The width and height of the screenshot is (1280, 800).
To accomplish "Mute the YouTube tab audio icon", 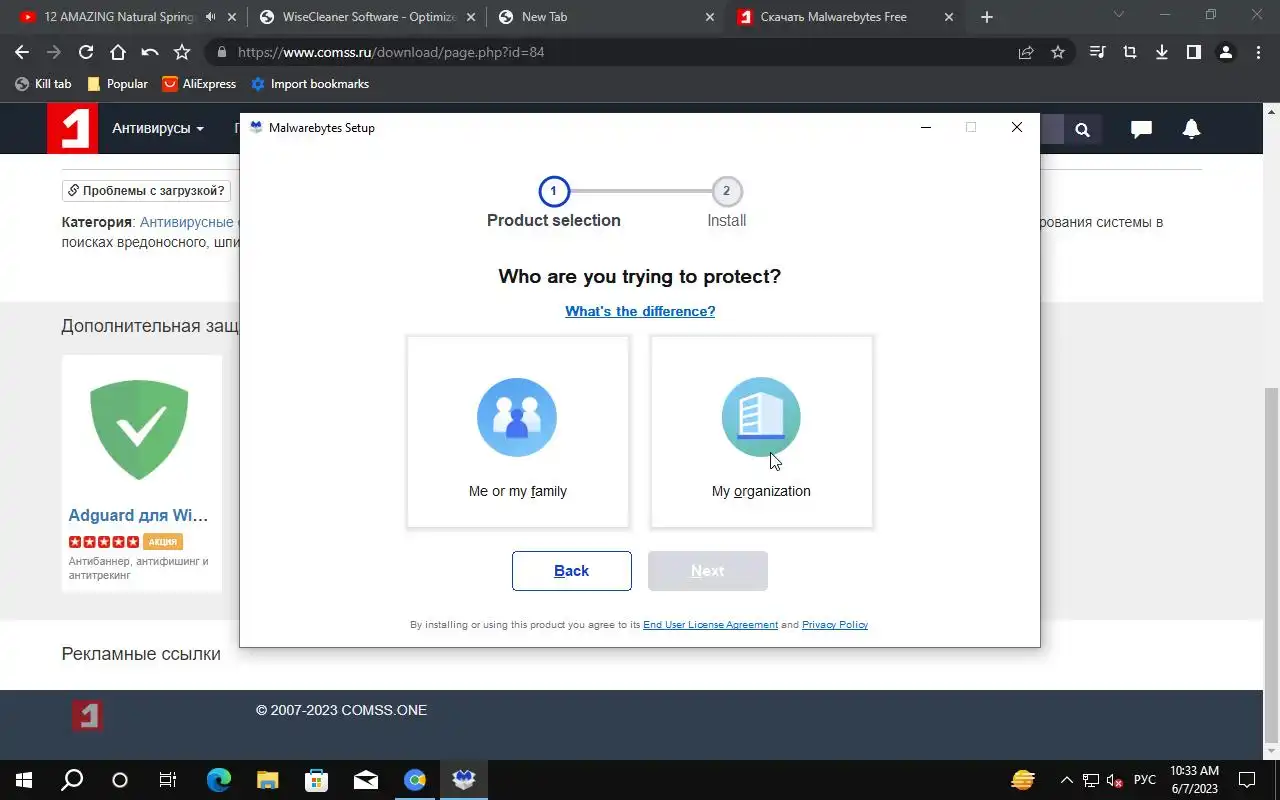I will 210,17.
